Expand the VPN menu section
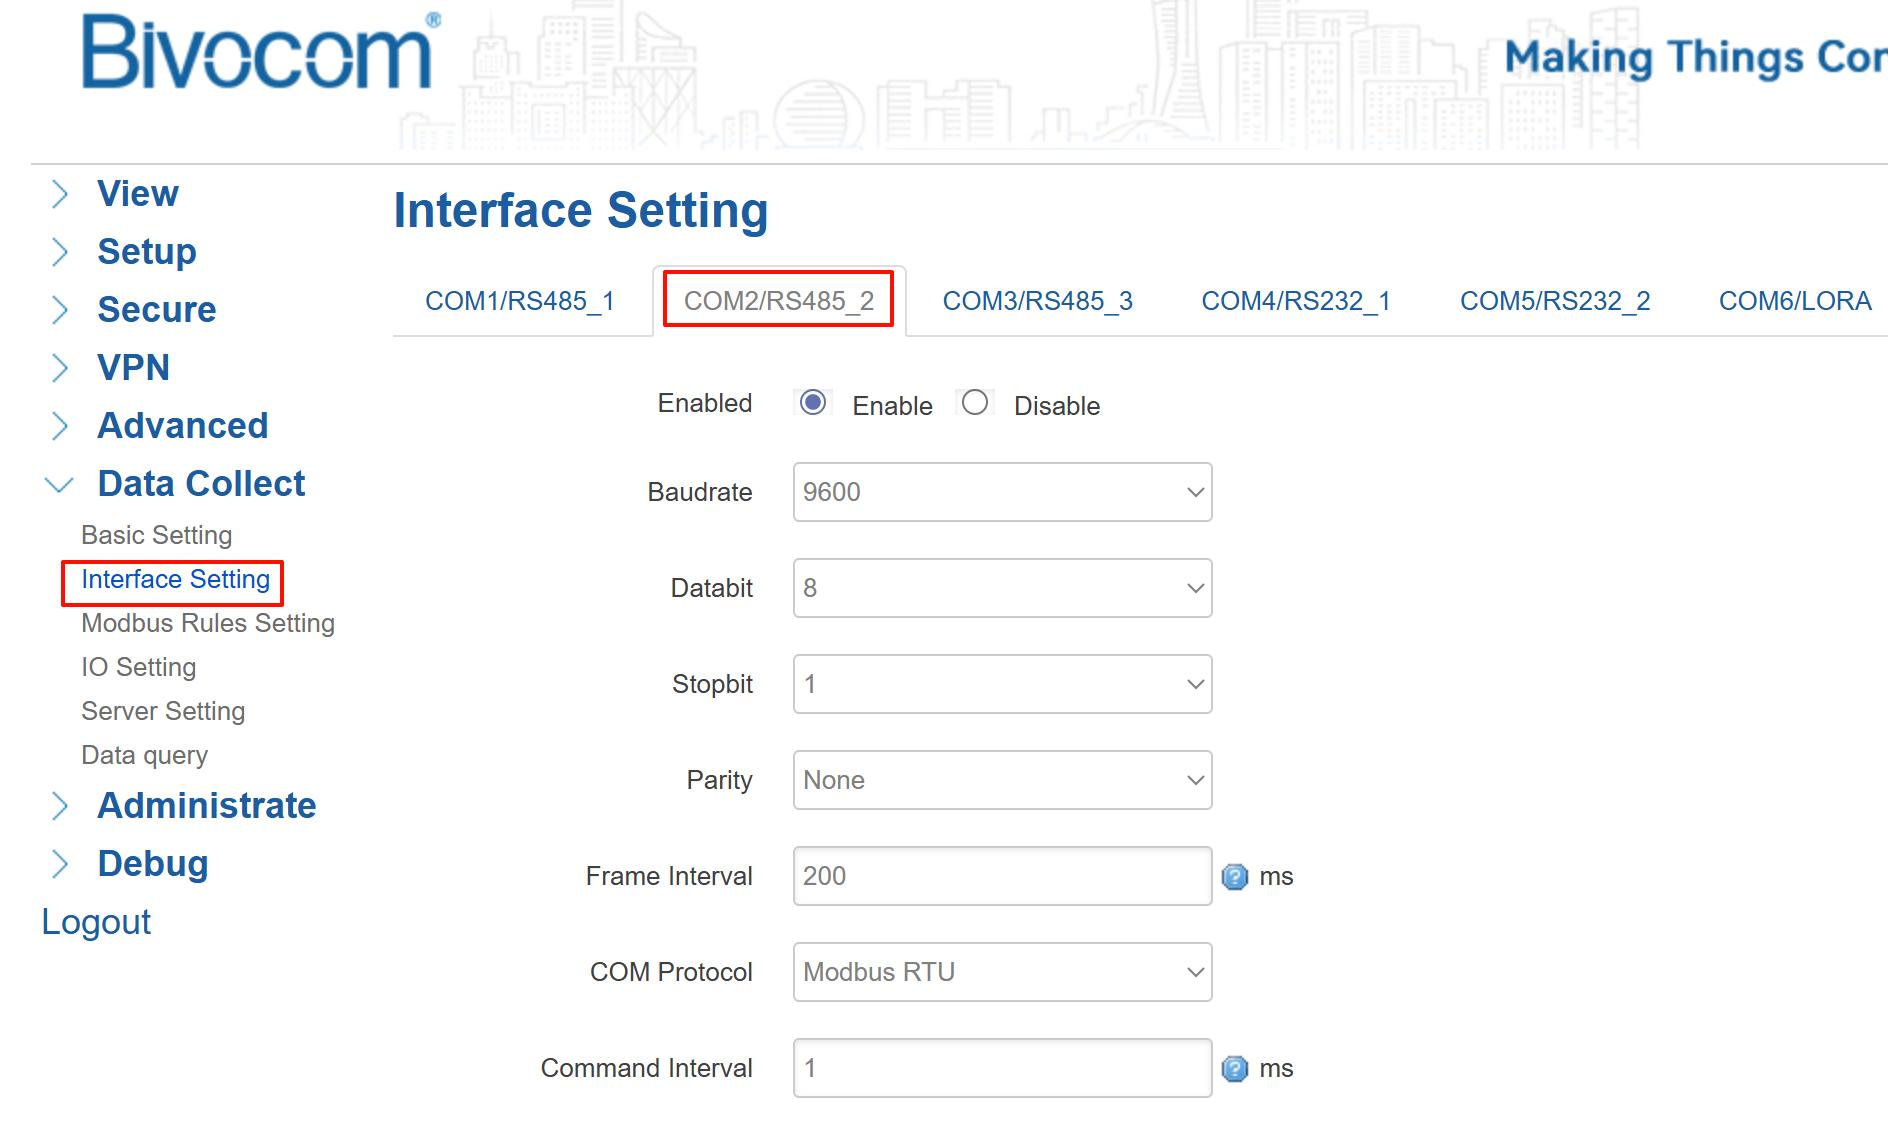This screenshot has height=1133, width=1888. 133,368
